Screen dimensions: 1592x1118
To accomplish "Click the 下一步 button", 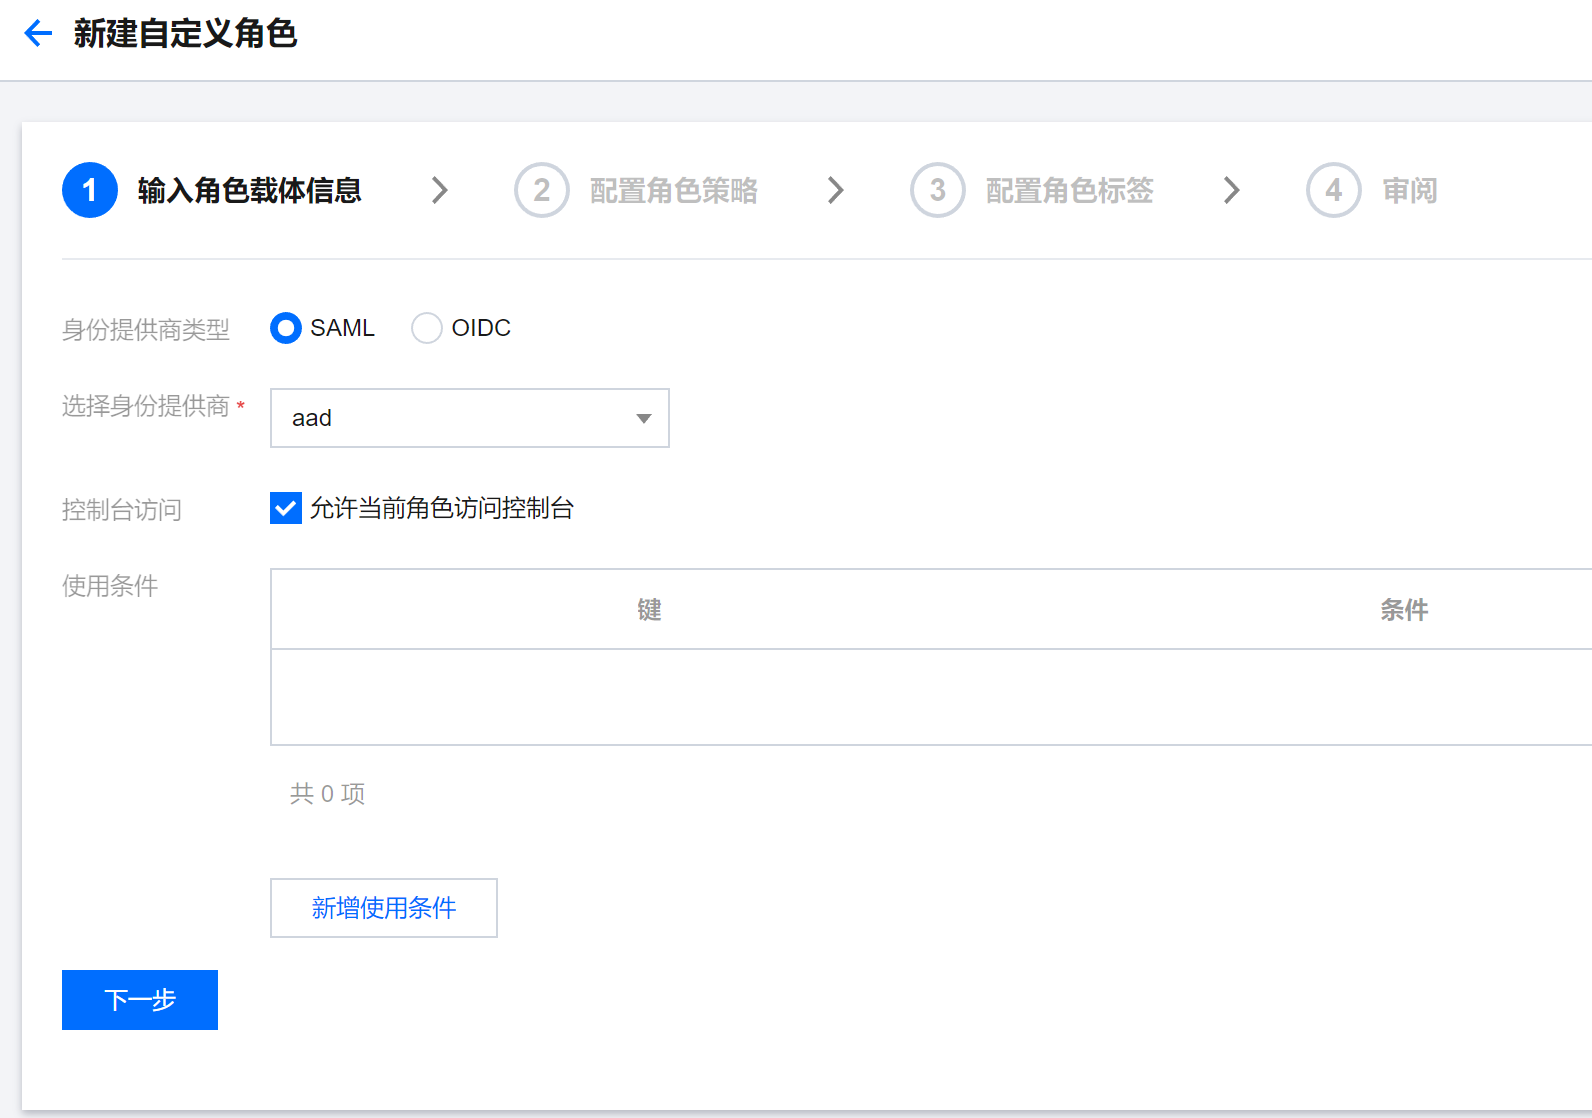I will point(140,1000).
